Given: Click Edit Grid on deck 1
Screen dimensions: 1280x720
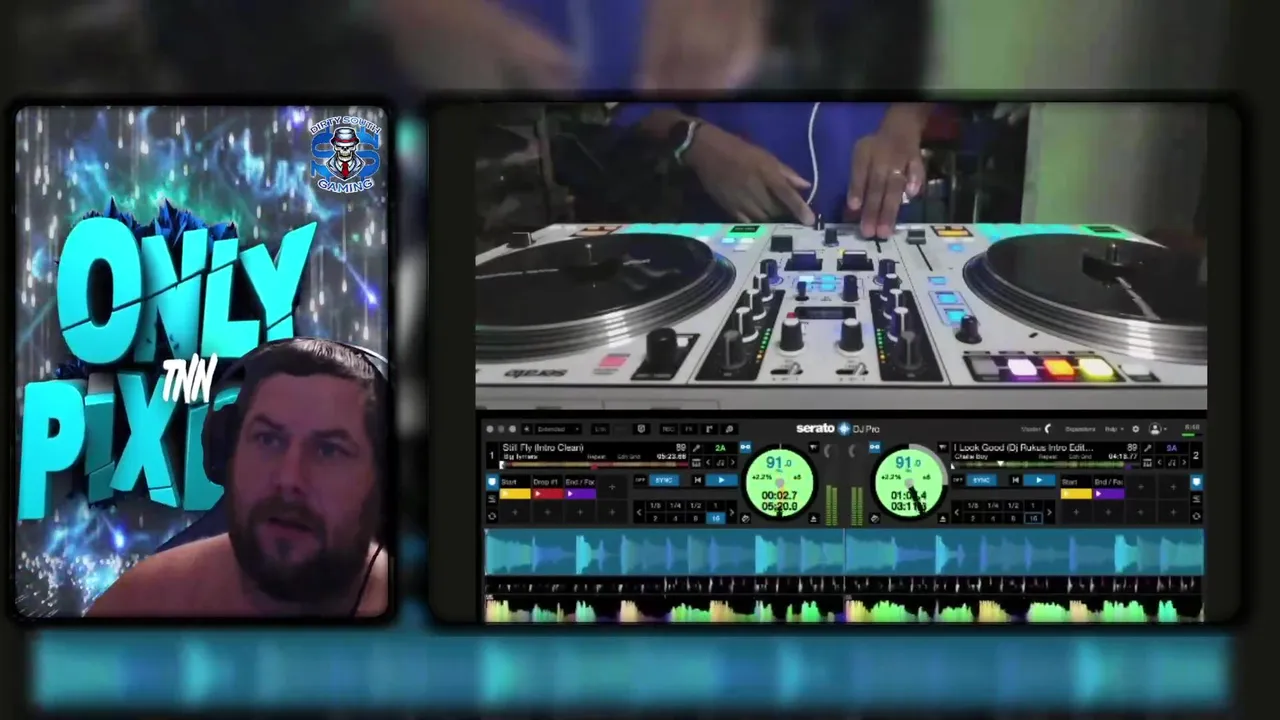Looking at the screenshot, I should 629,457.
